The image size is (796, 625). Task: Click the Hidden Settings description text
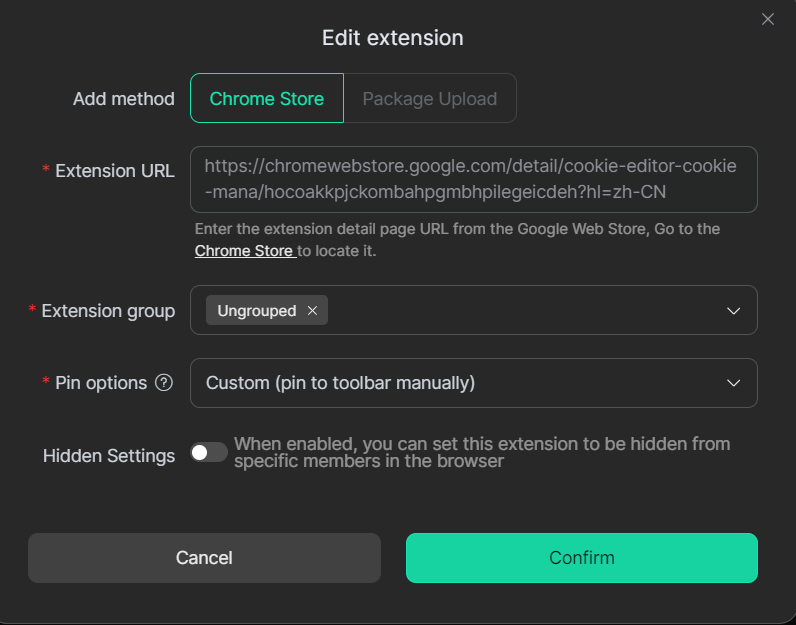tap(482, 453)
